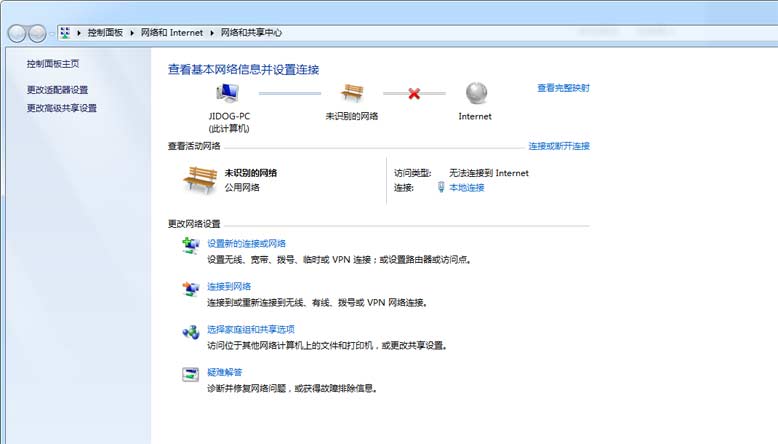
Task: Click the red X connection error icon
Action: 414,93
